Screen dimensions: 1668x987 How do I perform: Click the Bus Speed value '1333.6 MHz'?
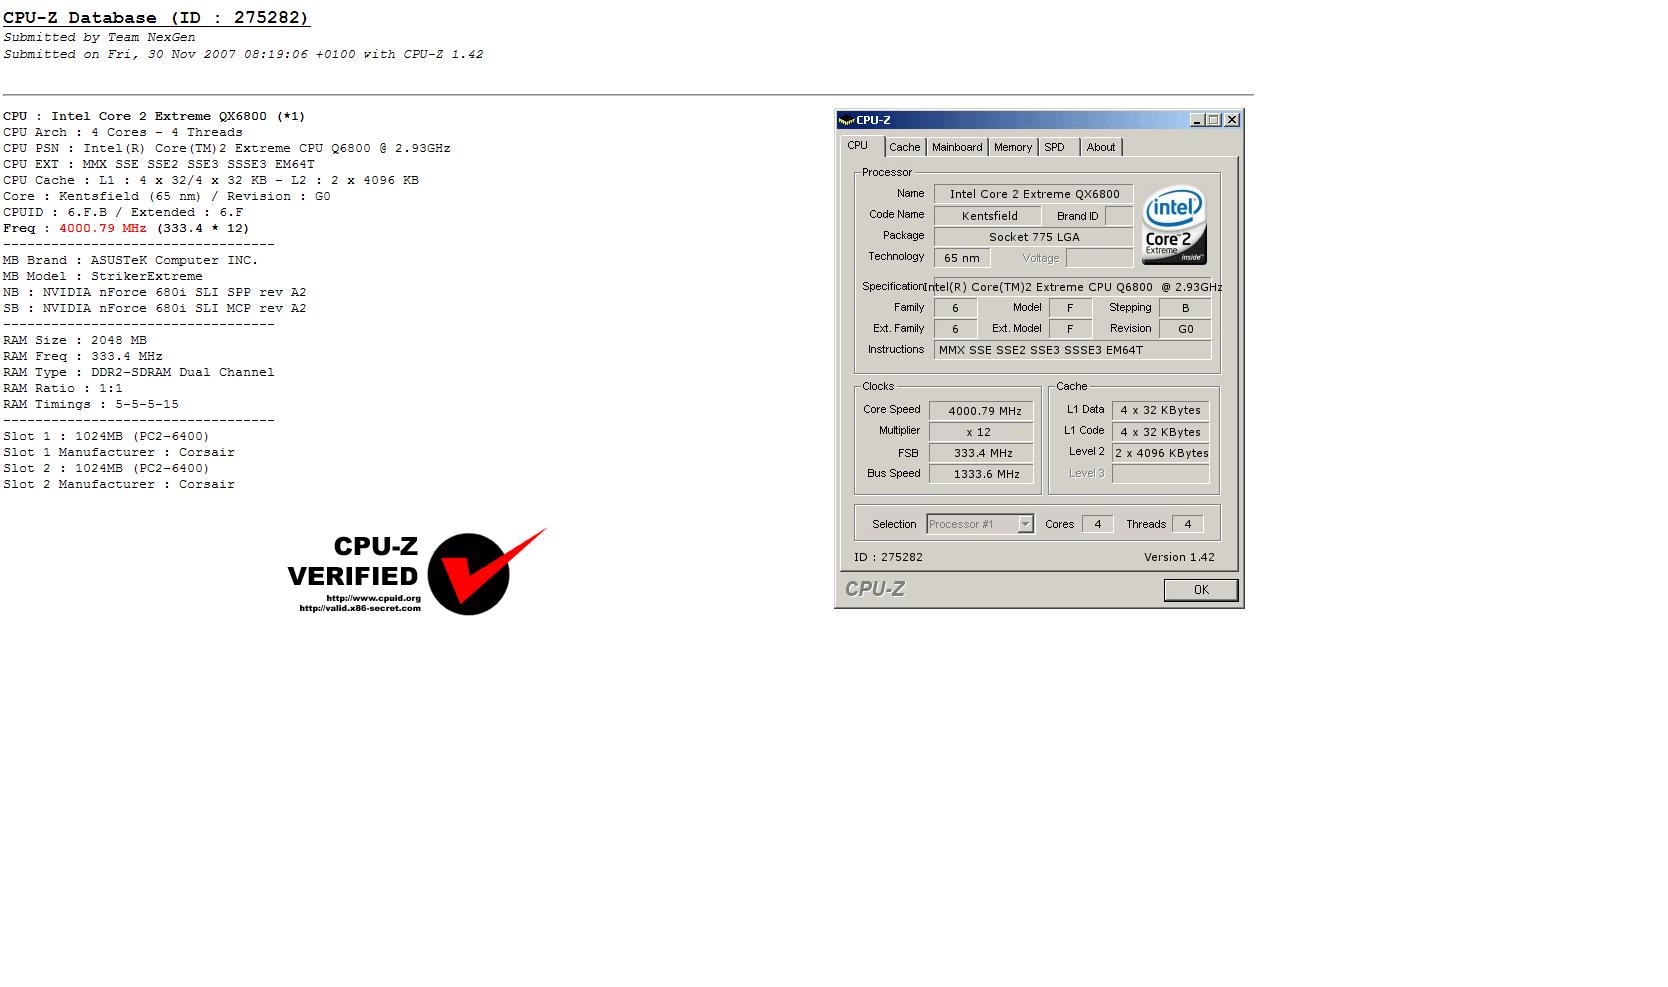click(x=981, y=474)
